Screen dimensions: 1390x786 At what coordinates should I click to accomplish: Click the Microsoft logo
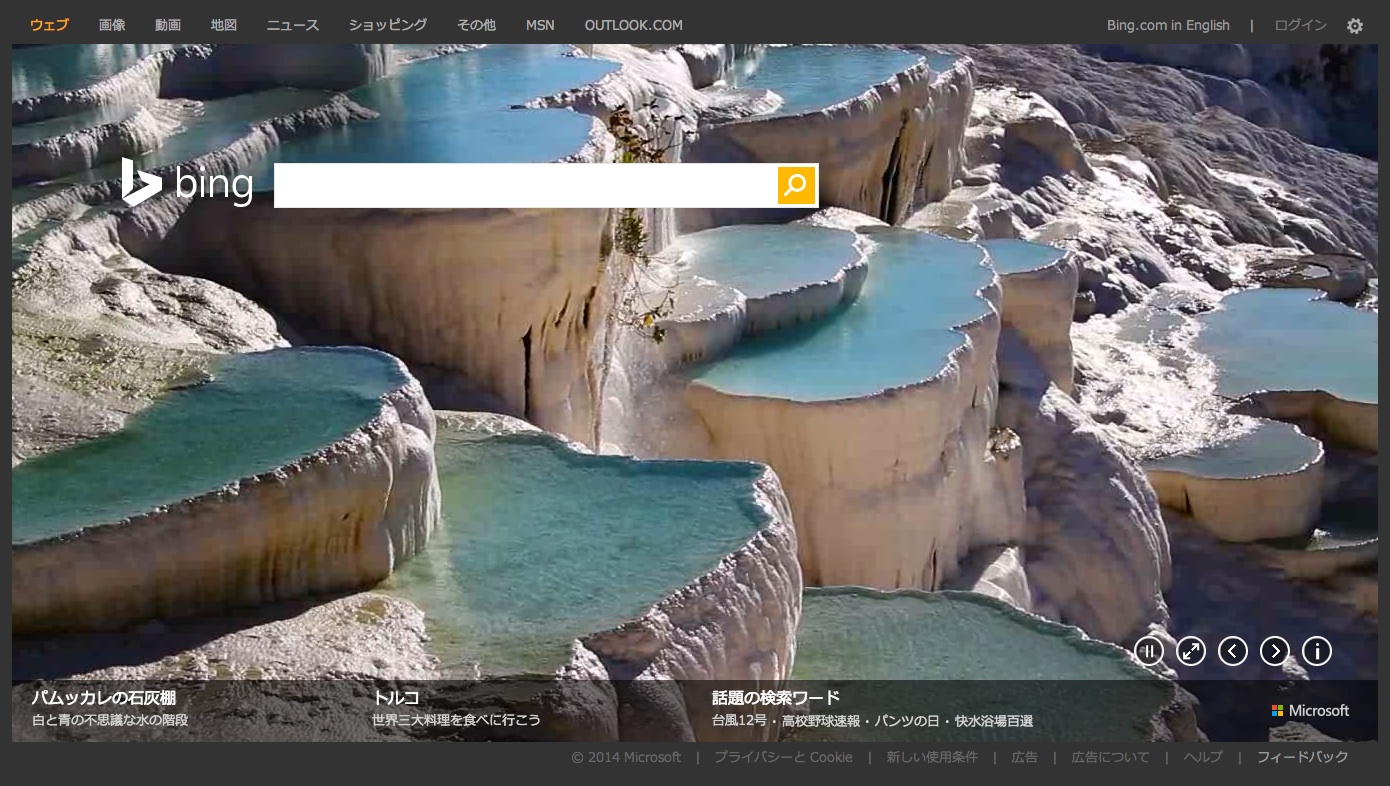(1310, 710)
